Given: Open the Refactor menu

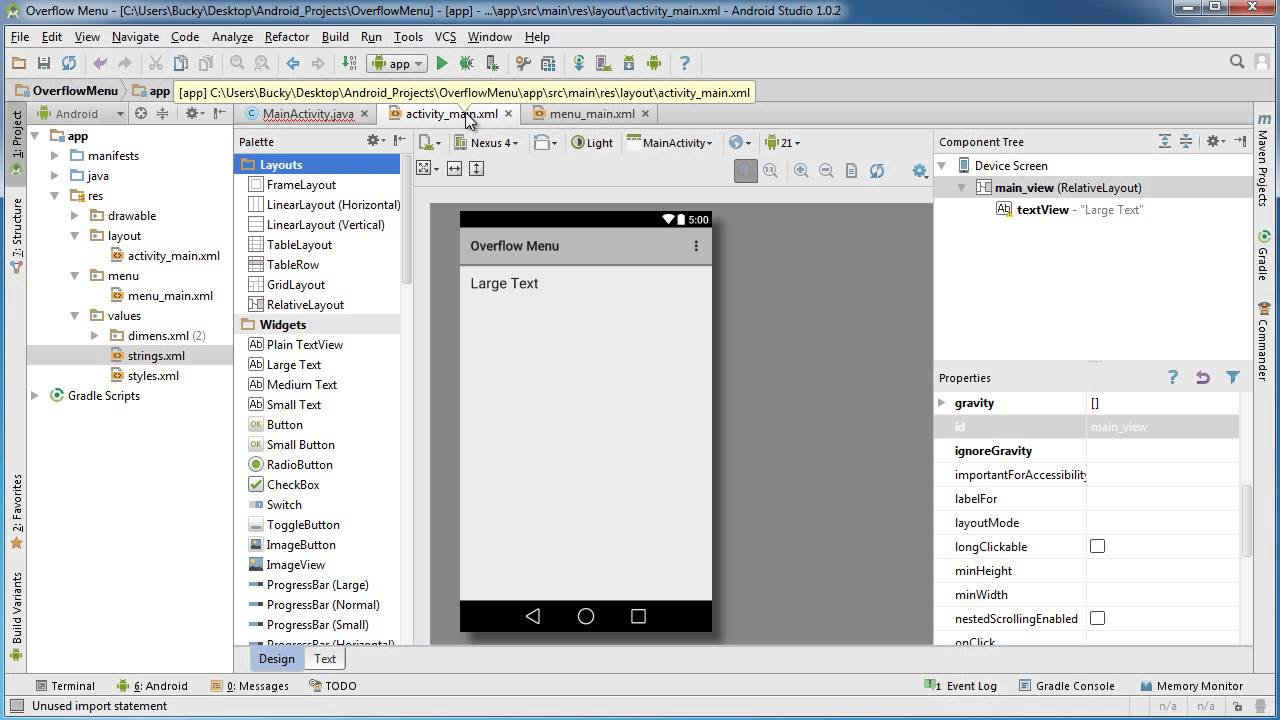Looking at the screenshot, I should pyautogui.click(x=286, y=37).
